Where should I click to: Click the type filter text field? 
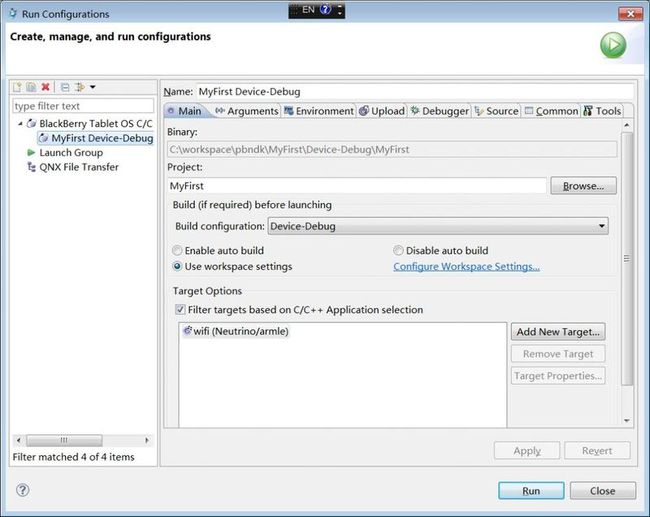pyautogui.click(x=83, y=106)
